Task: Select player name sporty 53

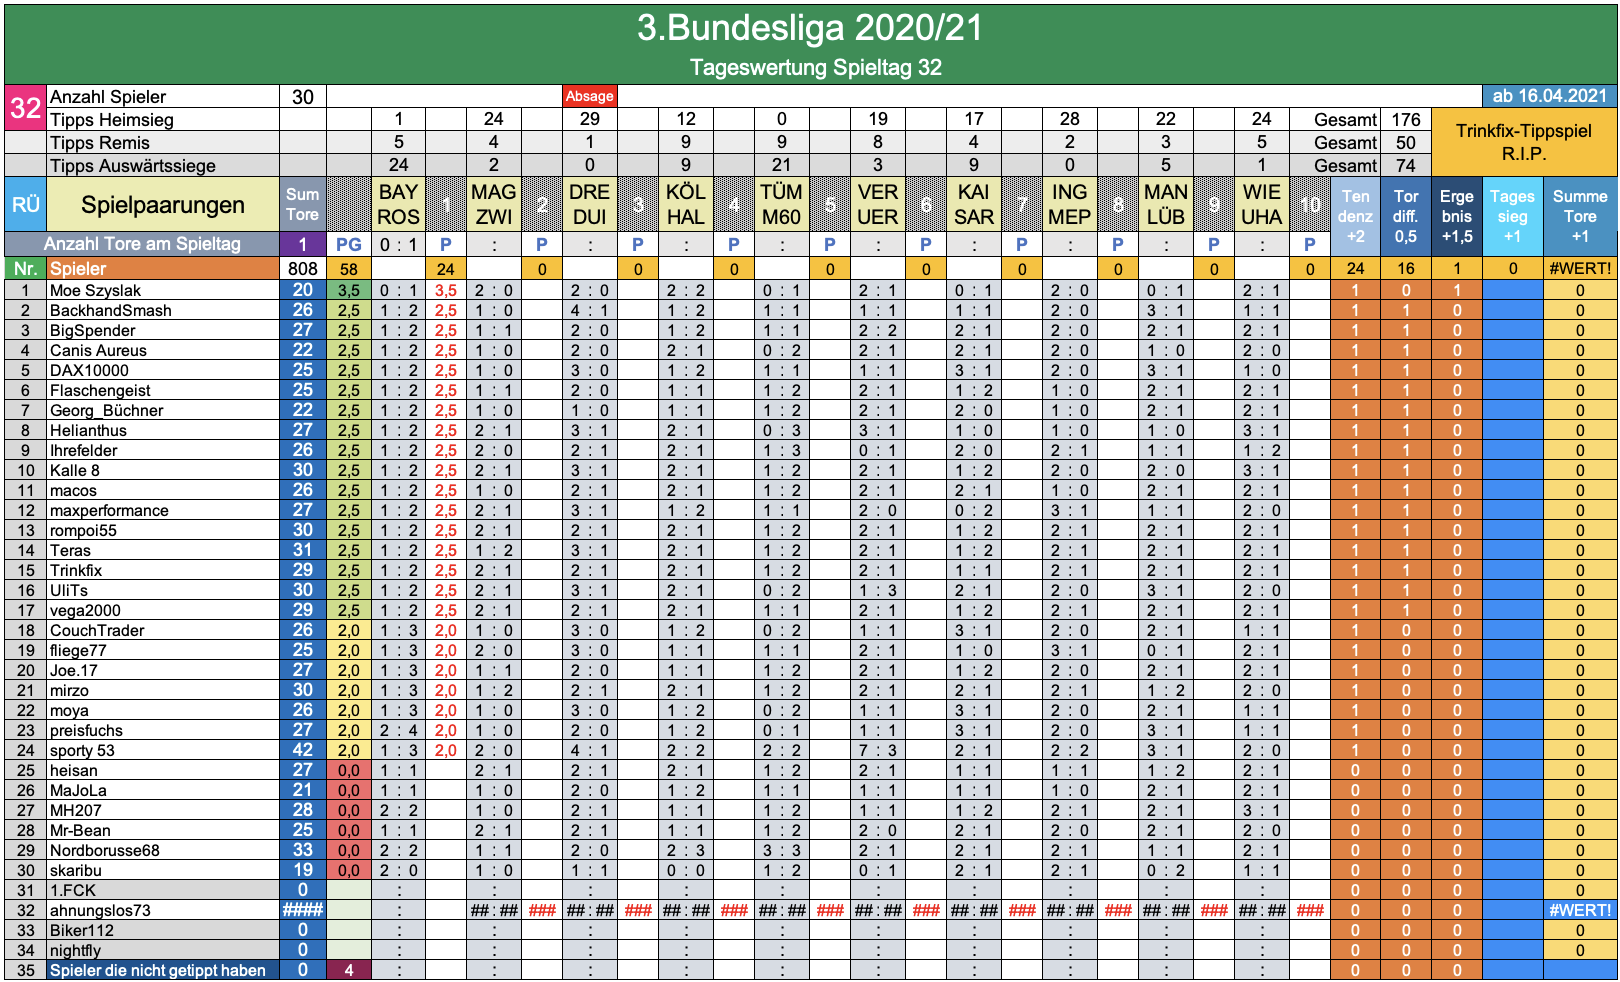Action: tap(82, 750)
